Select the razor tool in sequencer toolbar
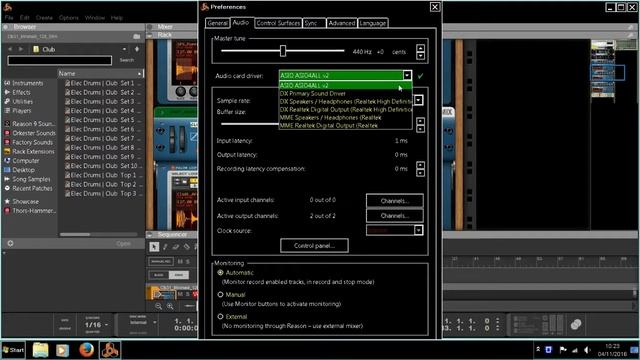 (187, 247)
